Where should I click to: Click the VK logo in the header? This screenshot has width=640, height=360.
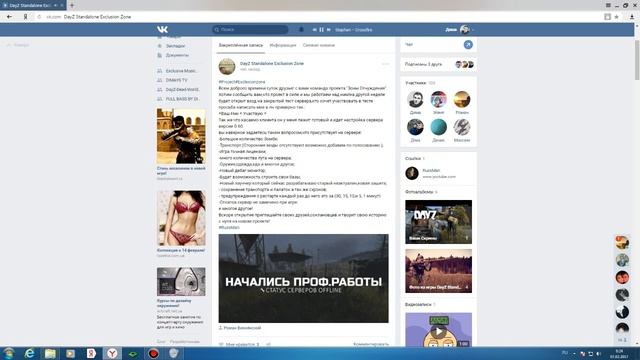coord(162,29)
